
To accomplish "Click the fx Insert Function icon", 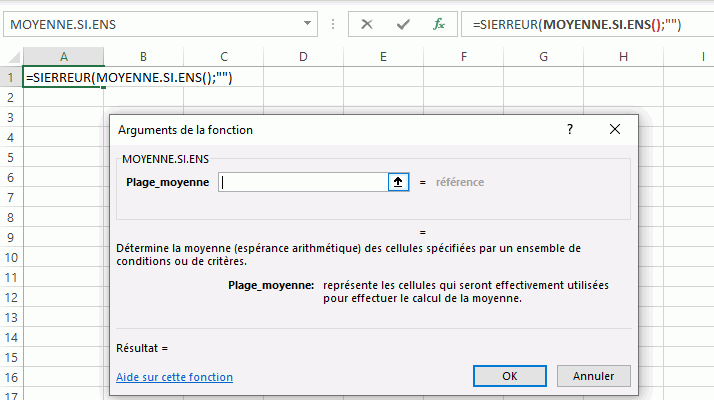I will [438, 24].
